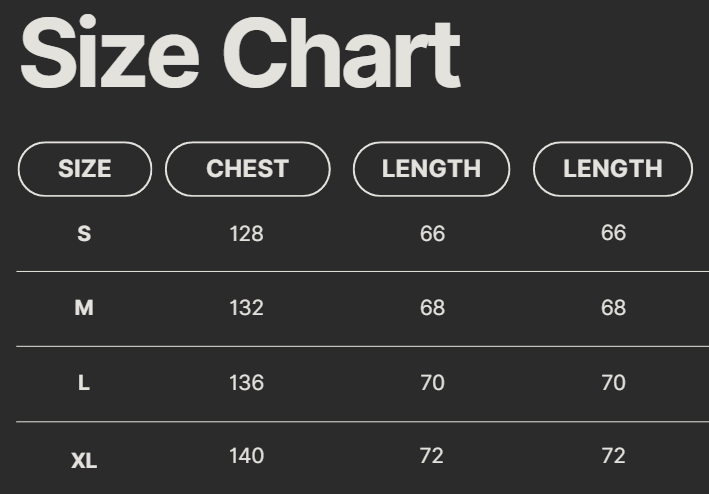Click the M size row label
This screenshot has height=494, width=709.
[x=84, y=308]
